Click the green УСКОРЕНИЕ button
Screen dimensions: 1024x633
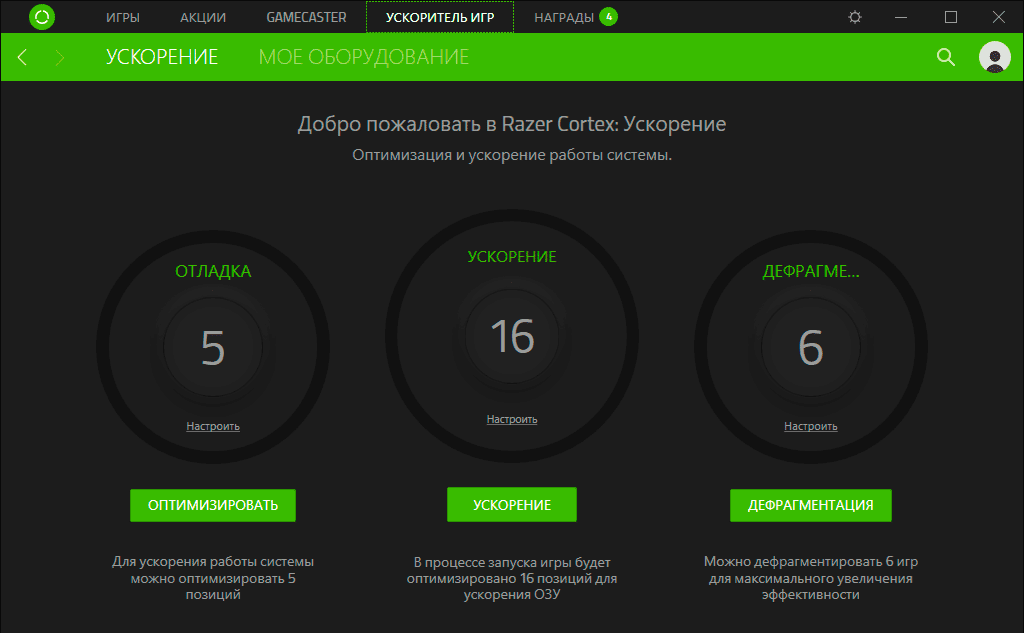coord(512,505)
